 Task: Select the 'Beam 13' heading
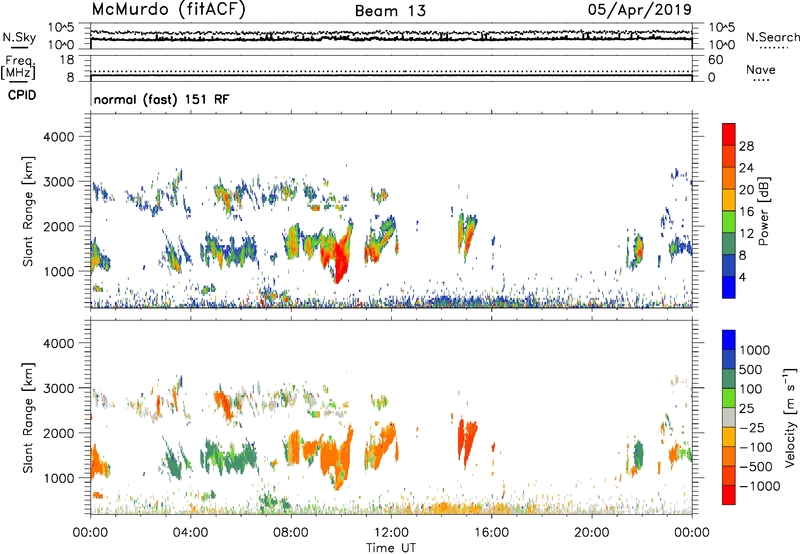pyautogui.click(x=390, y=11)
